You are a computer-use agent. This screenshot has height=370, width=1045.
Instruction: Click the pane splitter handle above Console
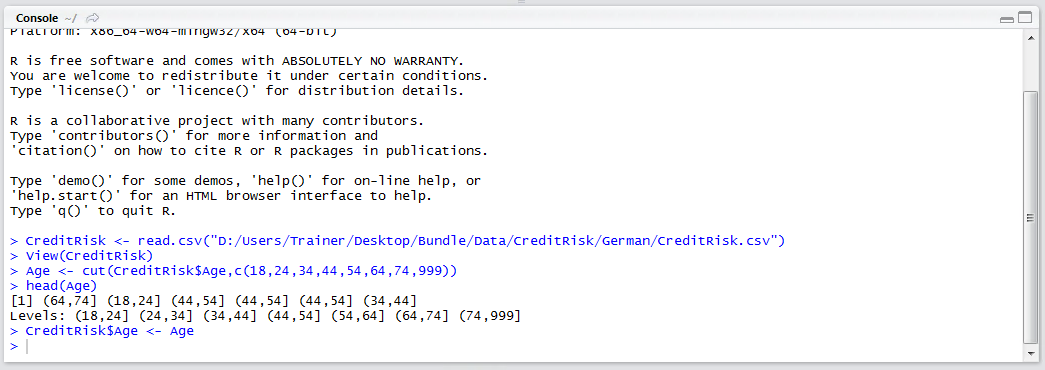click(522, 2)
